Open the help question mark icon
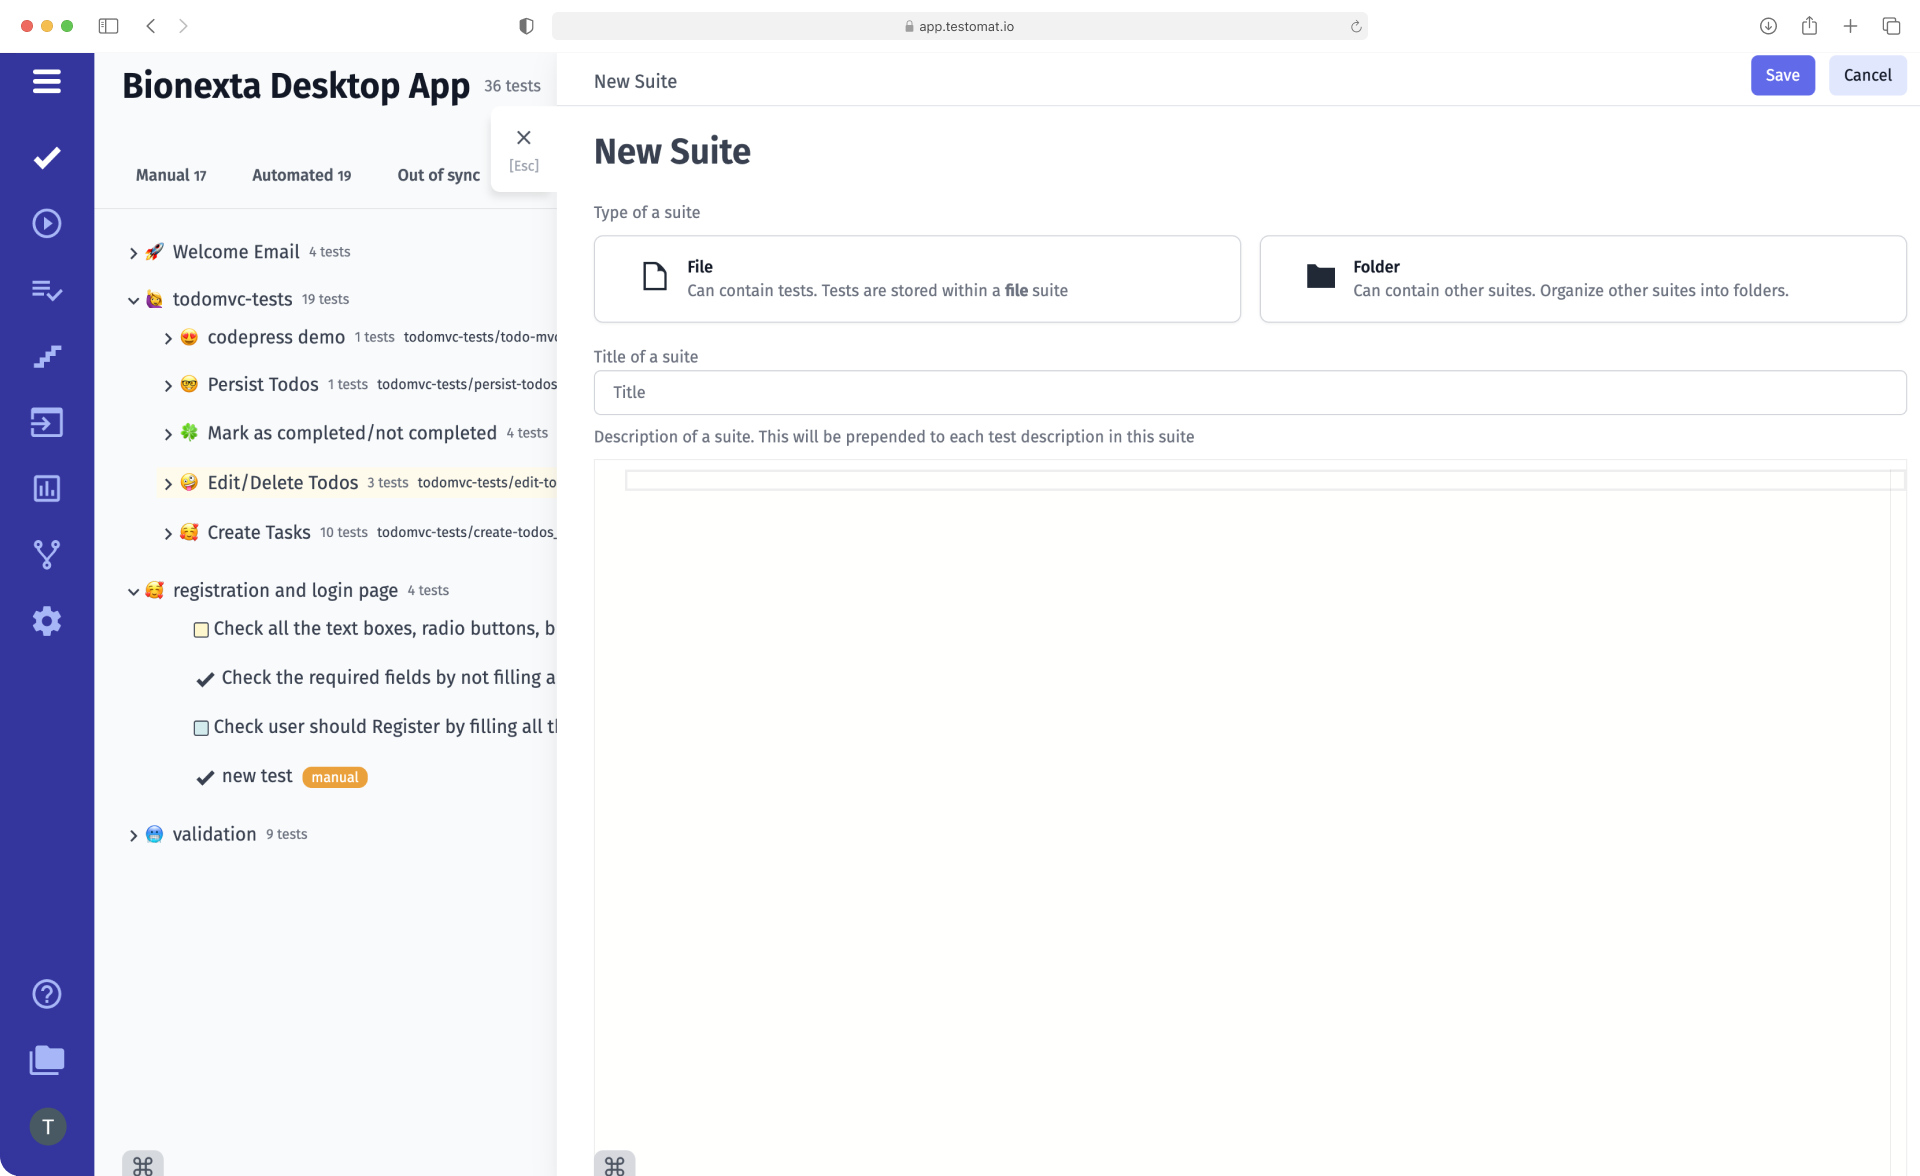The image size is (1920, 1176). (x=46, y=993)
